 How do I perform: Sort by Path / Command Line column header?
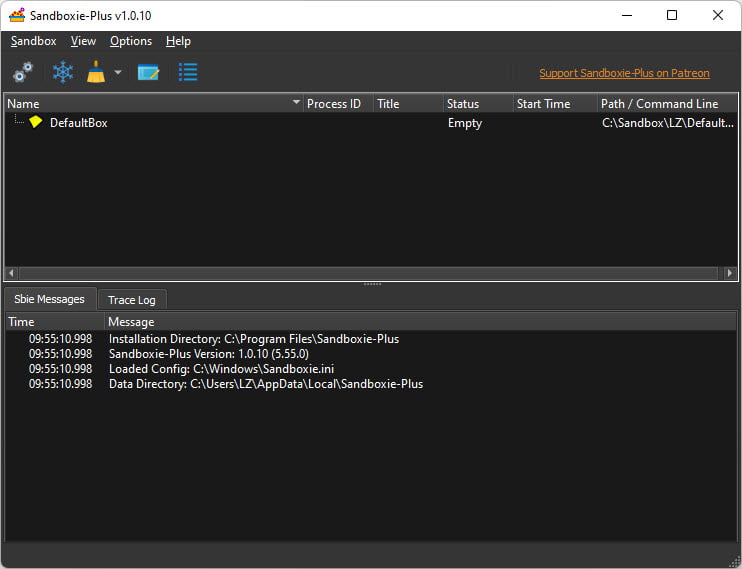coord(667,104)
